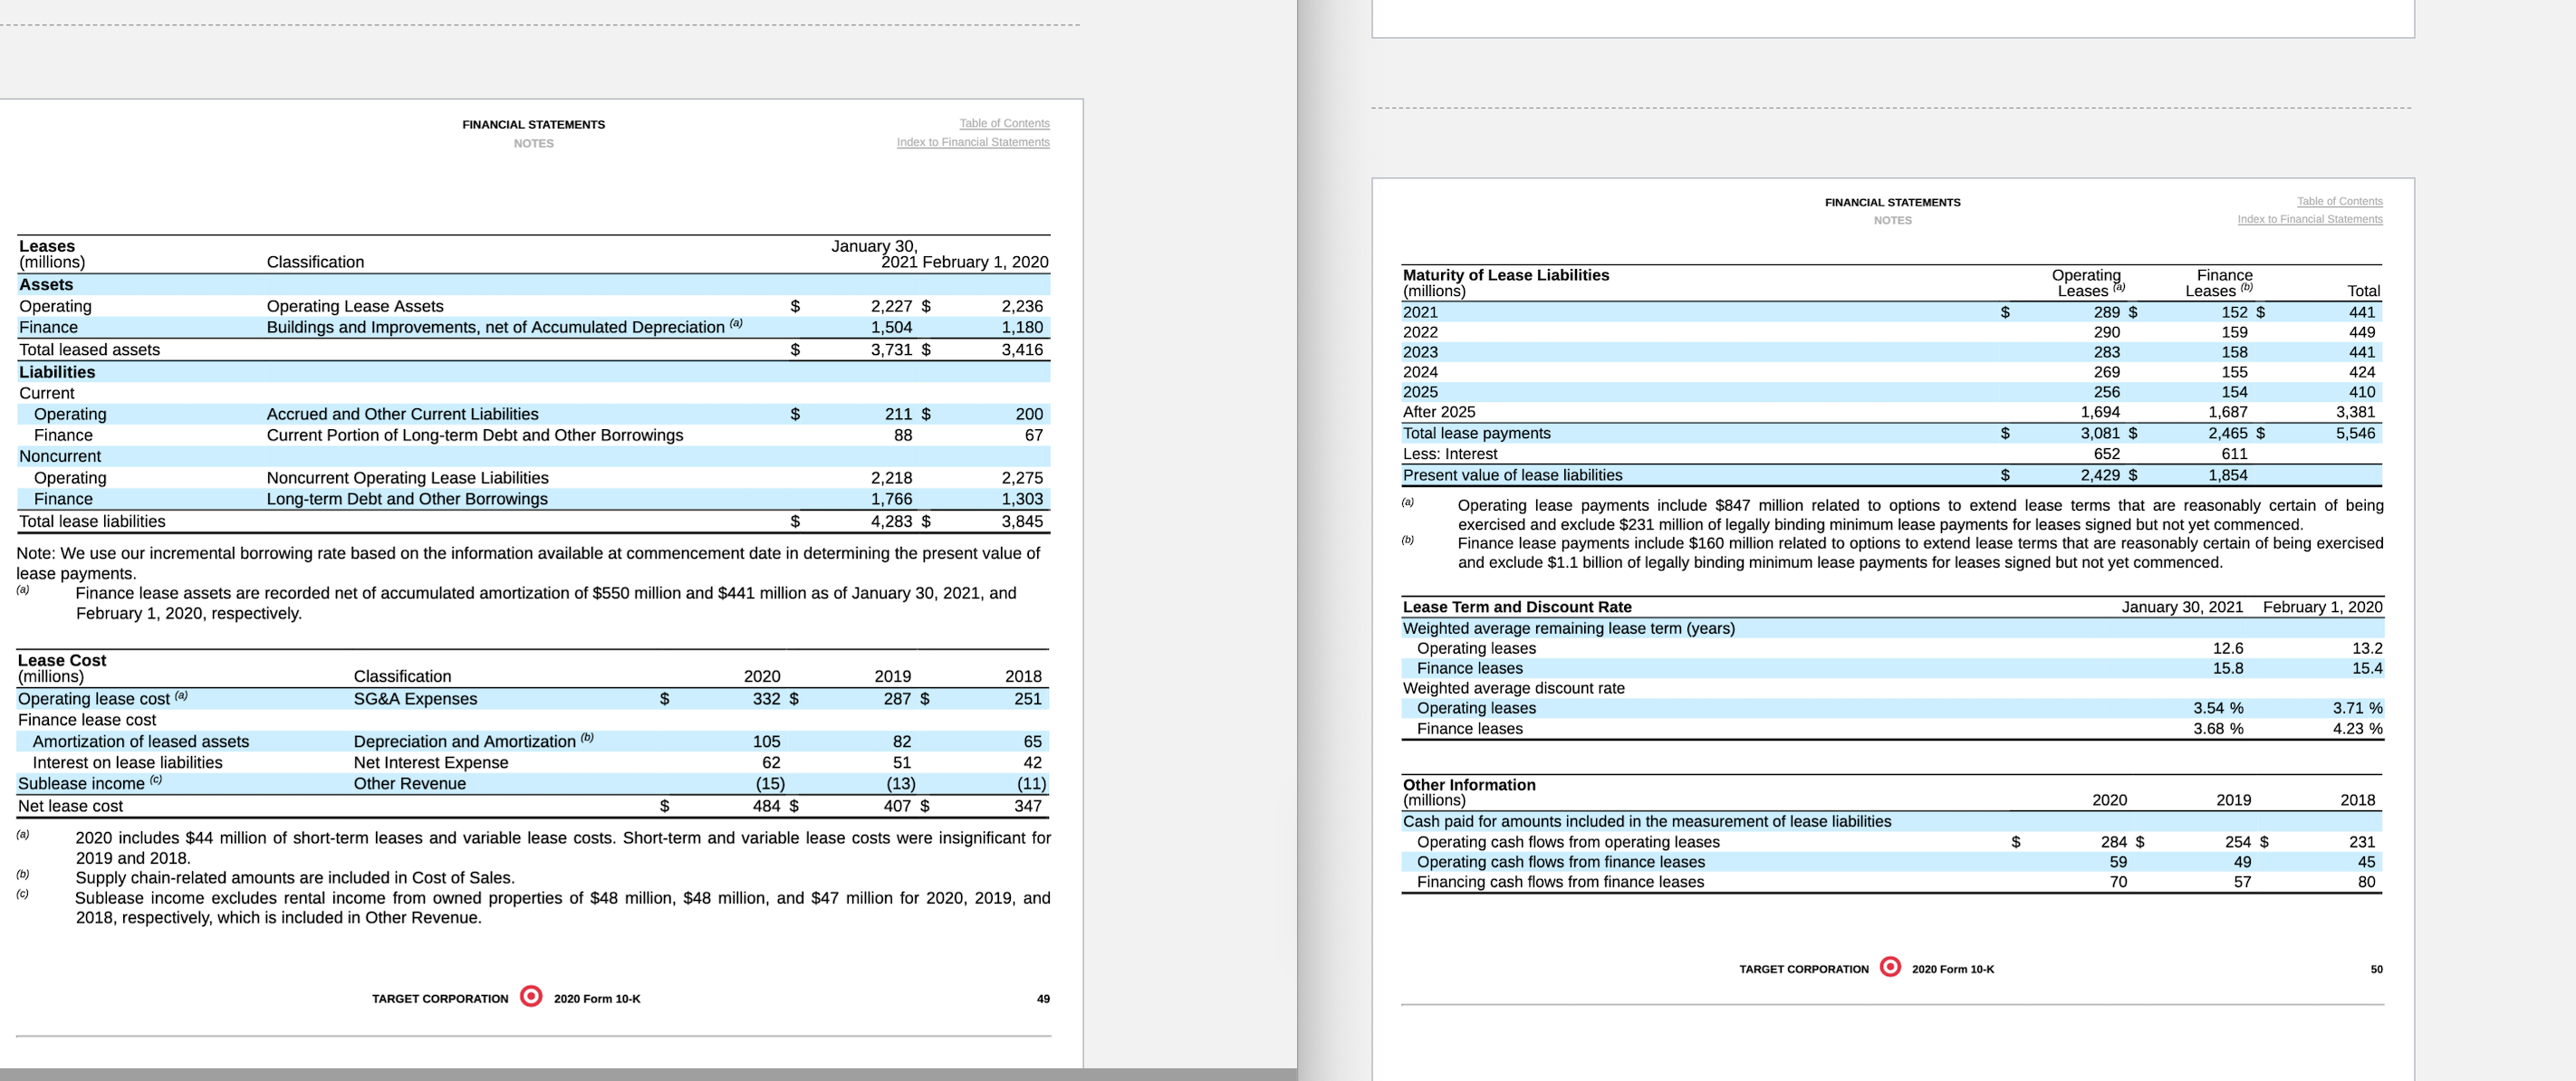The width and height of the screenshot is (2576, 1081).
Task: Click the FINANCIAL STATEMENTS heading on page 49
Action: tap(533, 124)
